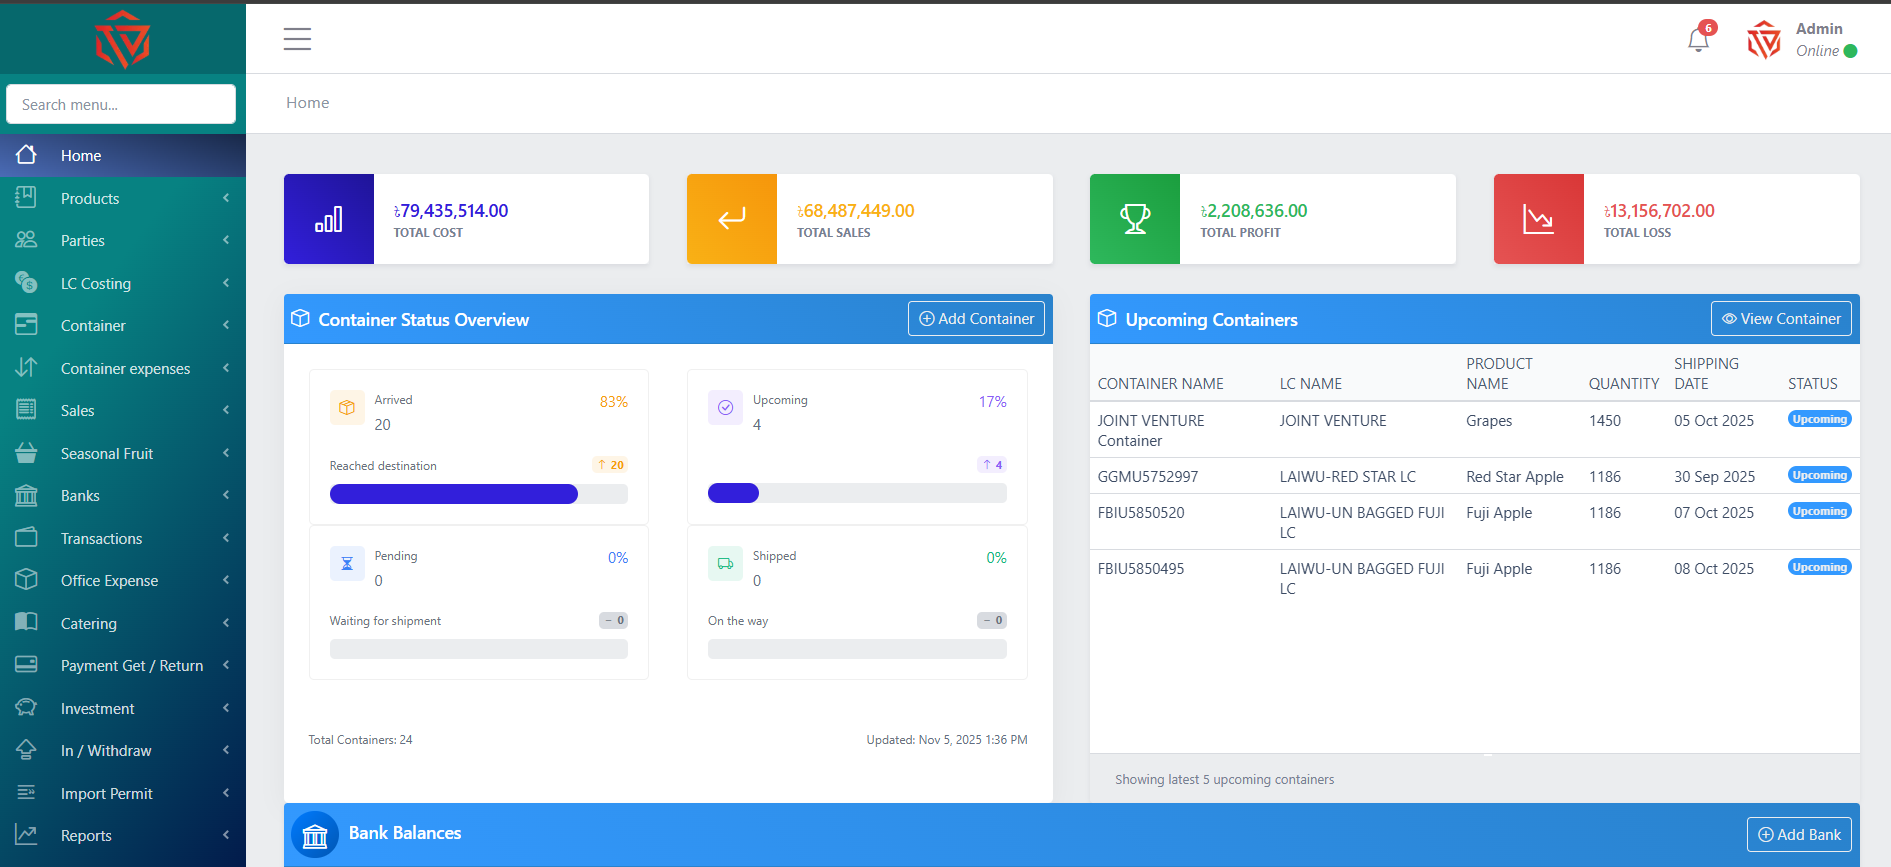Open the notification bell icon

click(1698, 39)
